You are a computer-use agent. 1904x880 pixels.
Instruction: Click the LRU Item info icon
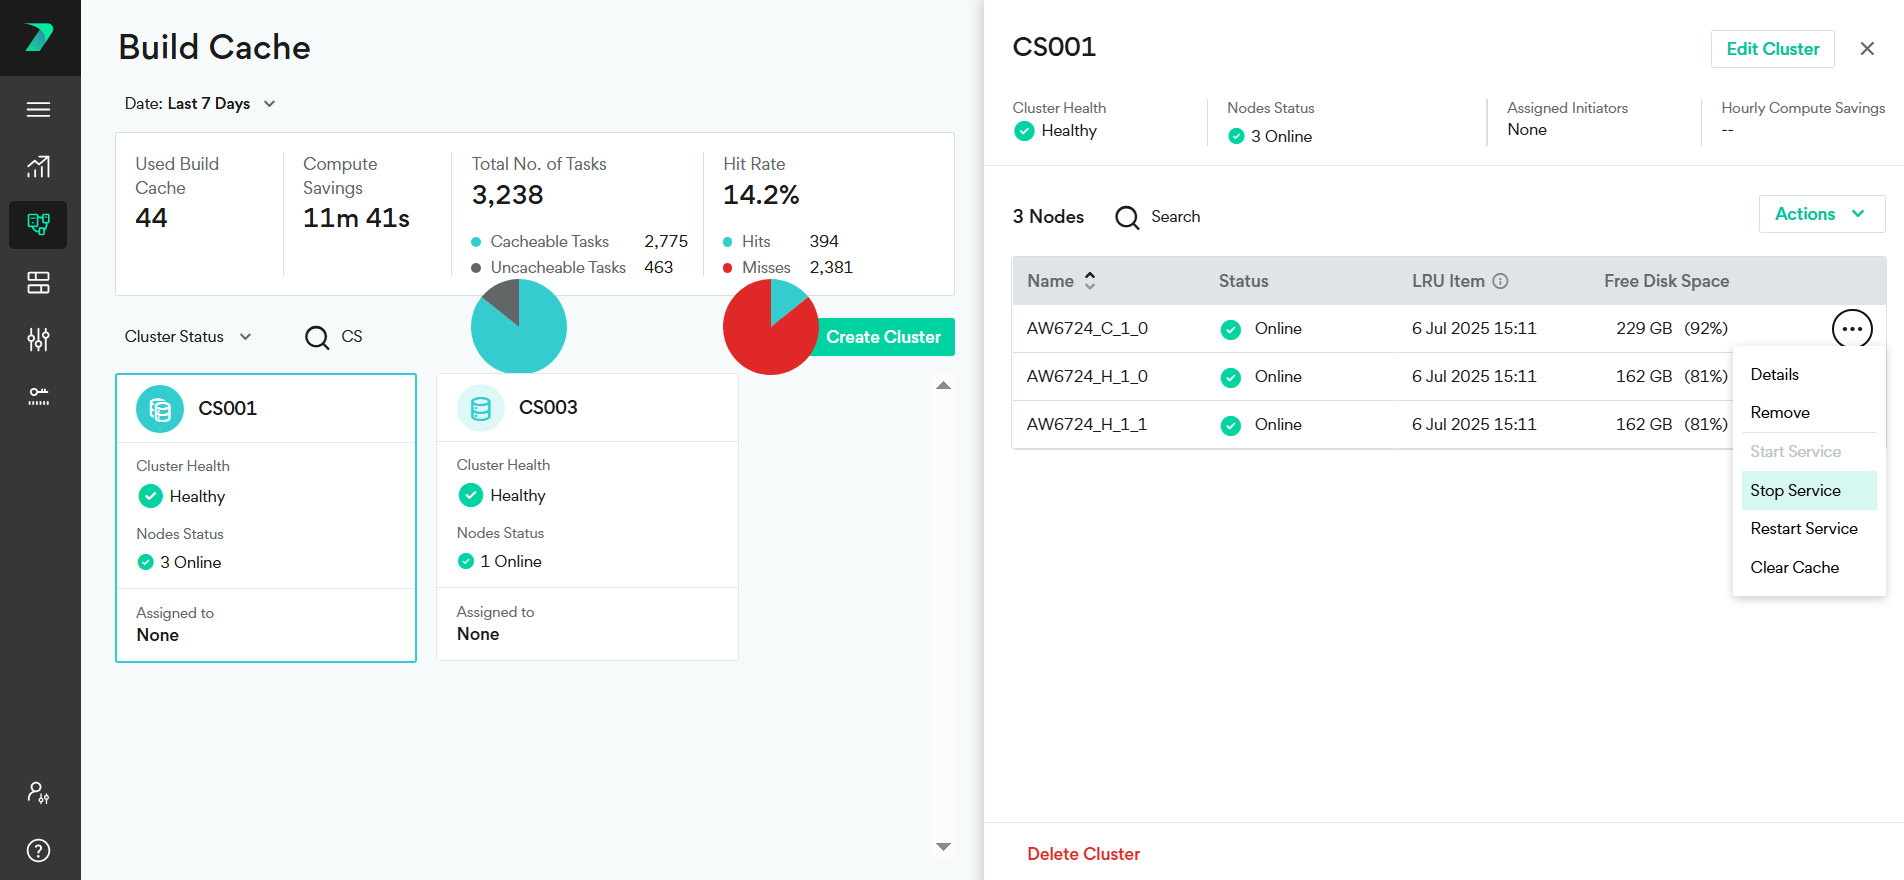coord(1500,282)
